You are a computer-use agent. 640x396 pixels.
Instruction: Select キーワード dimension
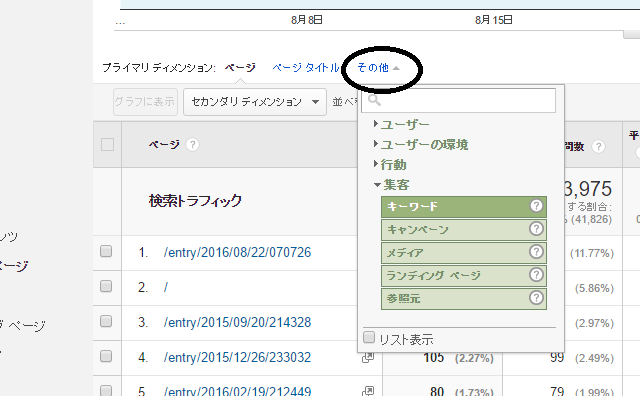(464, 207)
